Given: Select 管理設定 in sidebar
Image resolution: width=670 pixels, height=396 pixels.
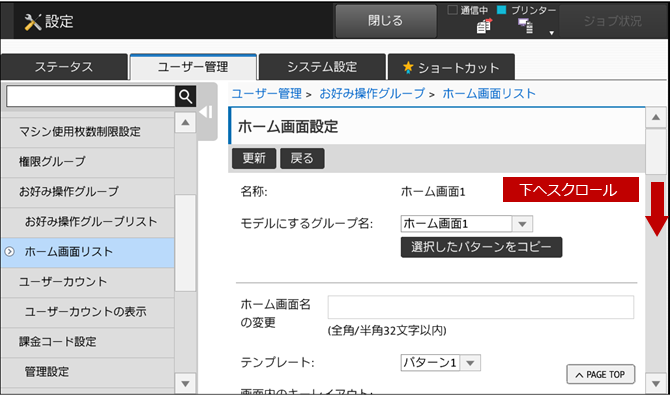Looking at the screenshot, I should (x=88, y=372).
